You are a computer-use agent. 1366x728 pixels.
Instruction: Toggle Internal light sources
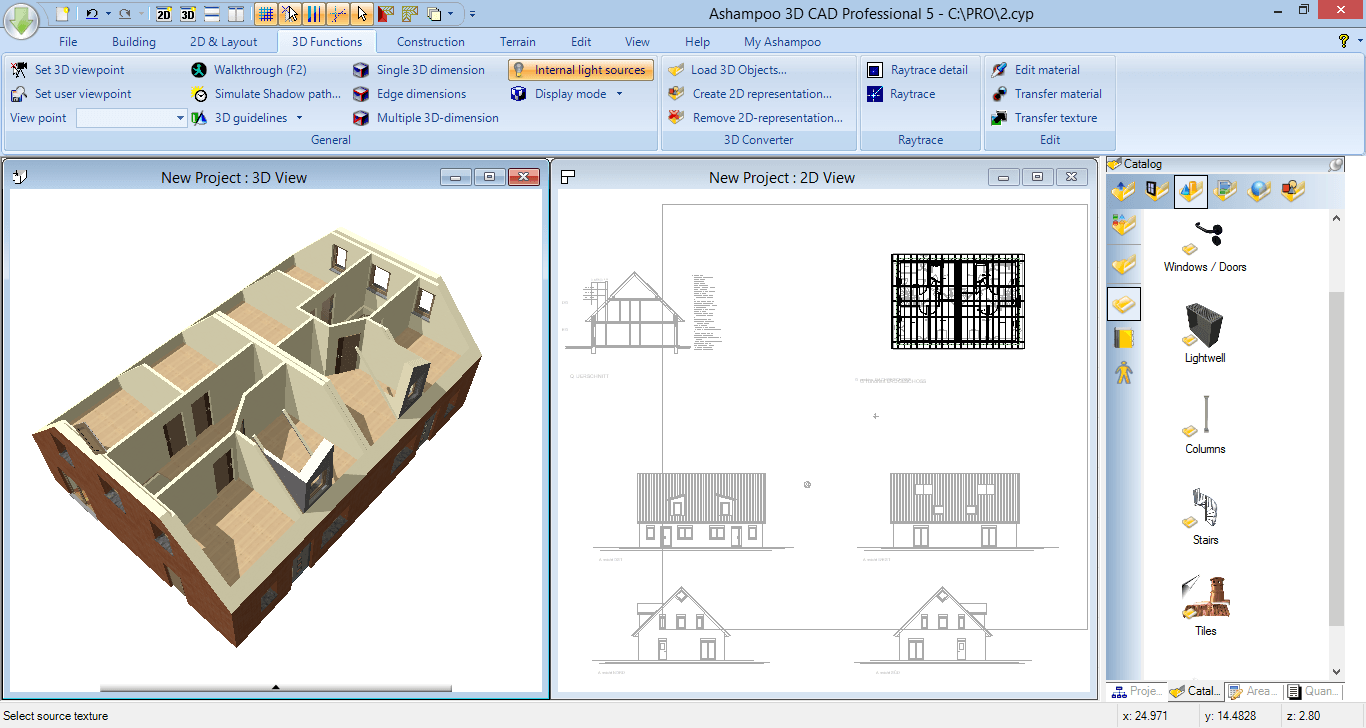tap(581, 70)
